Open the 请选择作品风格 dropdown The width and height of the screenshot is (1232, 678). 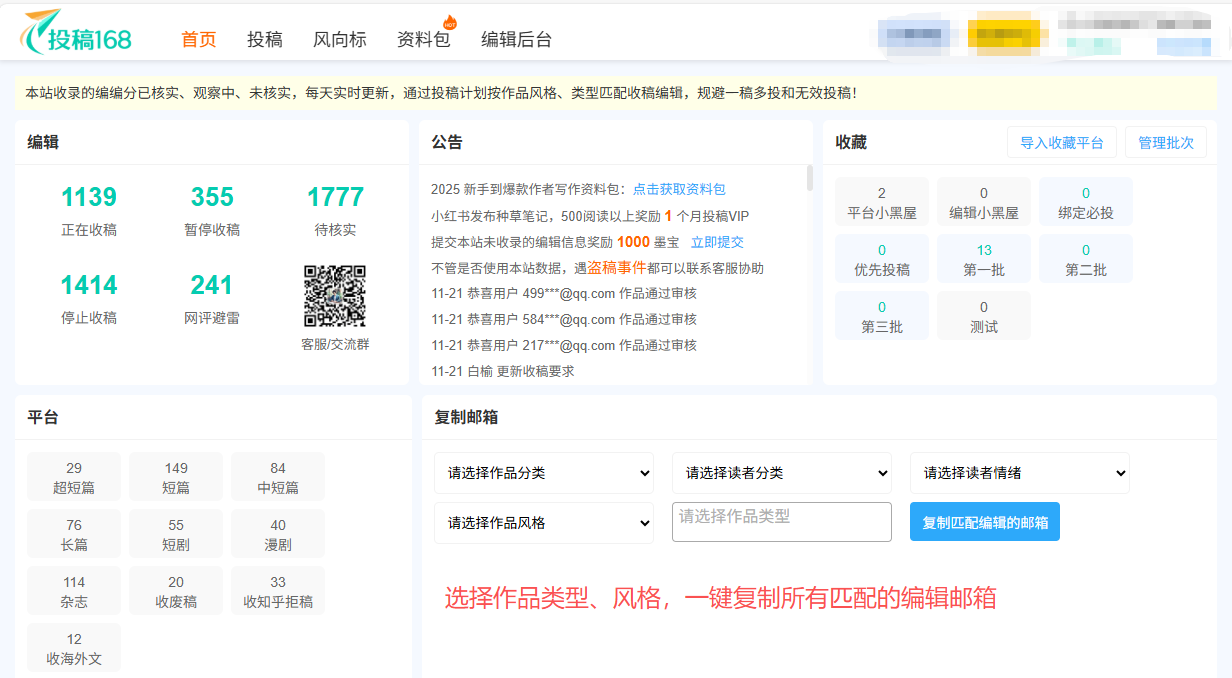coord(544,523)
